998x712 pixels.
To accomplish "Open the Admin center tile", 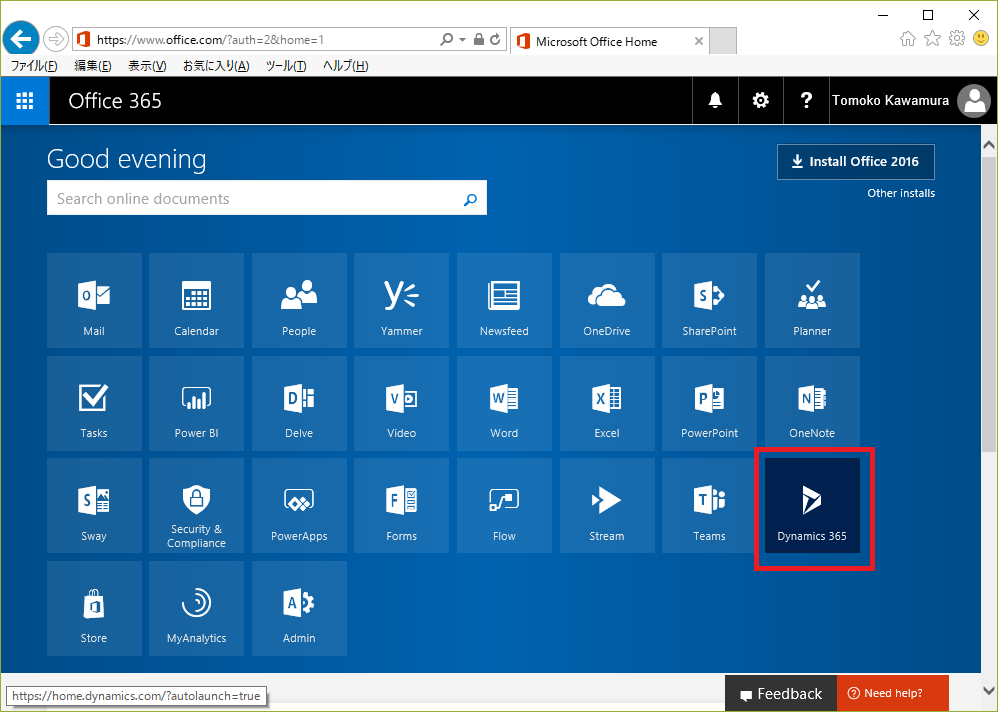I will [x=299, y=608].
